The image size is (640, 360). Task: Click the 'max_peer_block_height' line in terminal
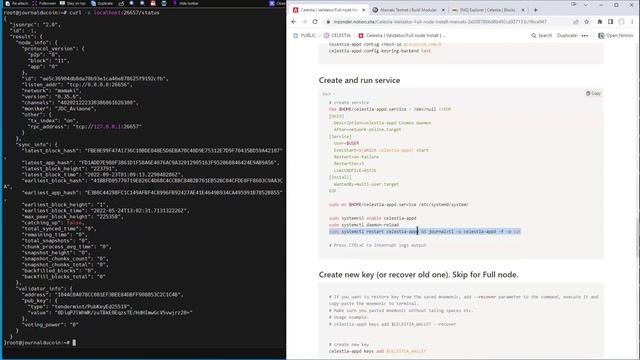click(x=73, y=217)
